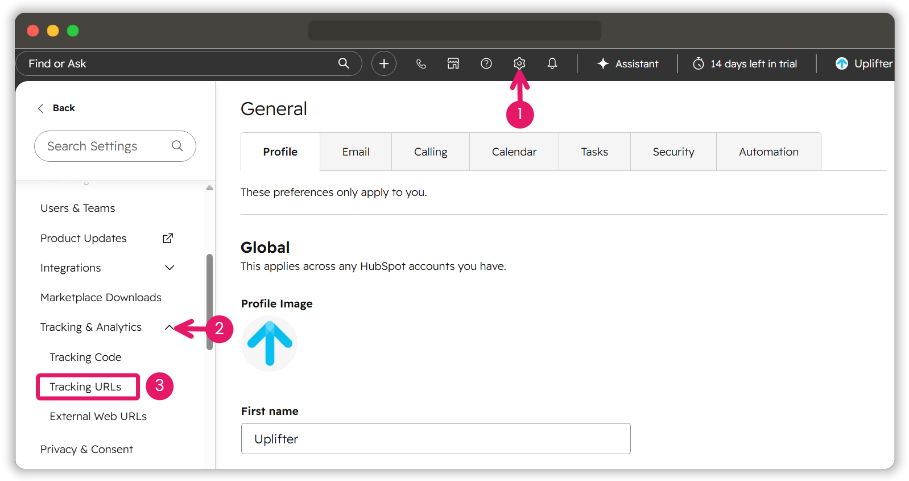Viewport: 909px width, 481px height.
Task: Click the sidebar scroll up arrow
Action: [209, 188]
